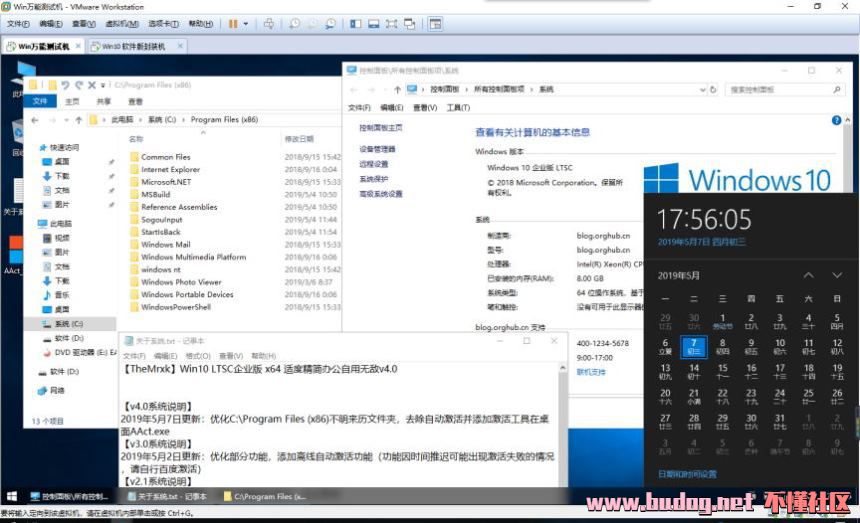Click the blue help icon in System window

836,120
